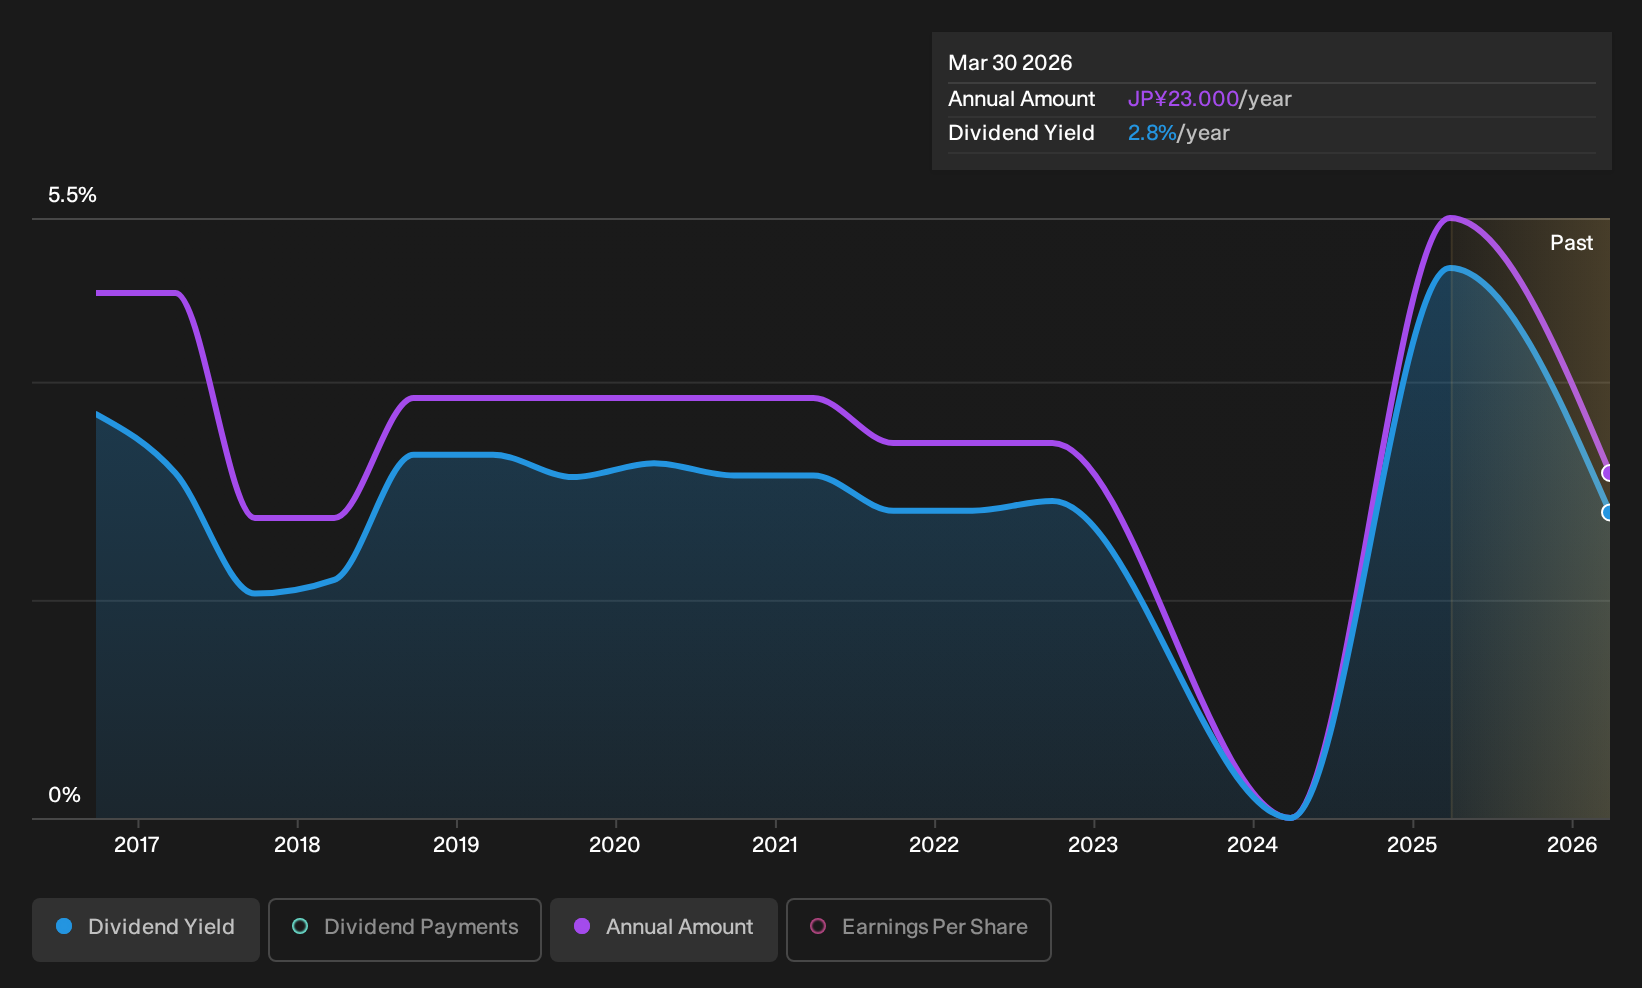Click the 2019 x-axis label

click(x=456, y=845)
